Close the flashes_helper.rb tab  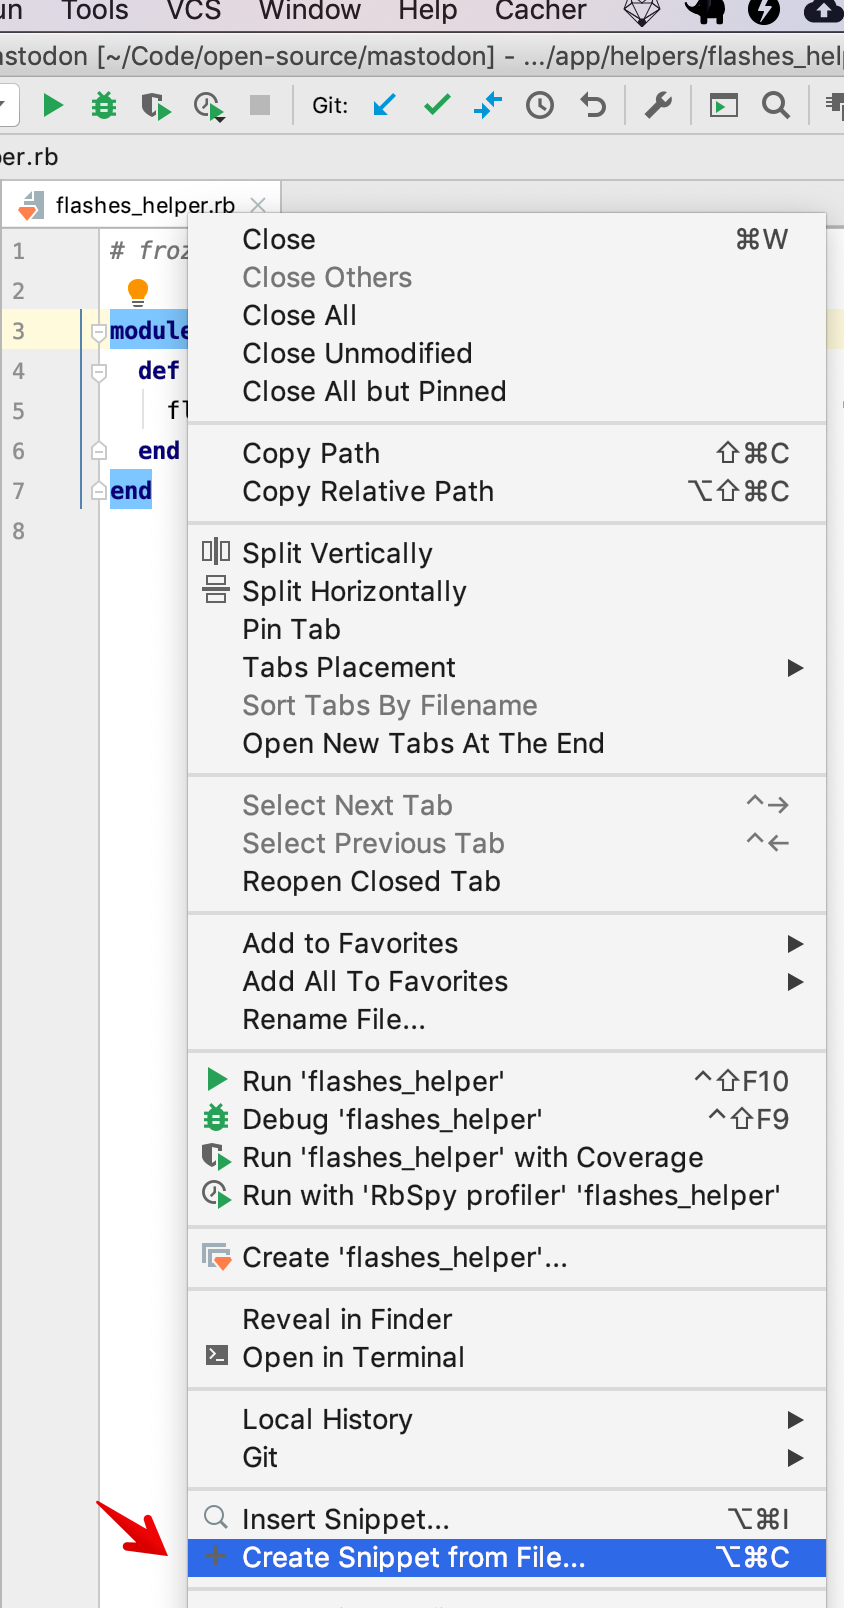click(258, 205)
